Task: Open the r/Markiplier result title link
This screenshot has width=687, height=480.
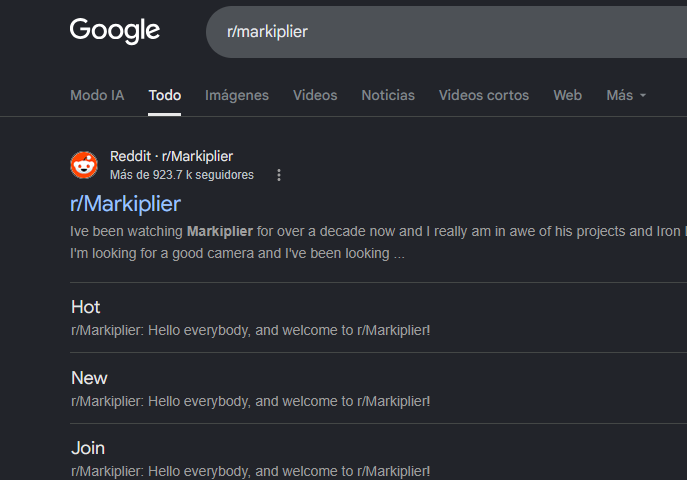Action: tap(125, 204)
